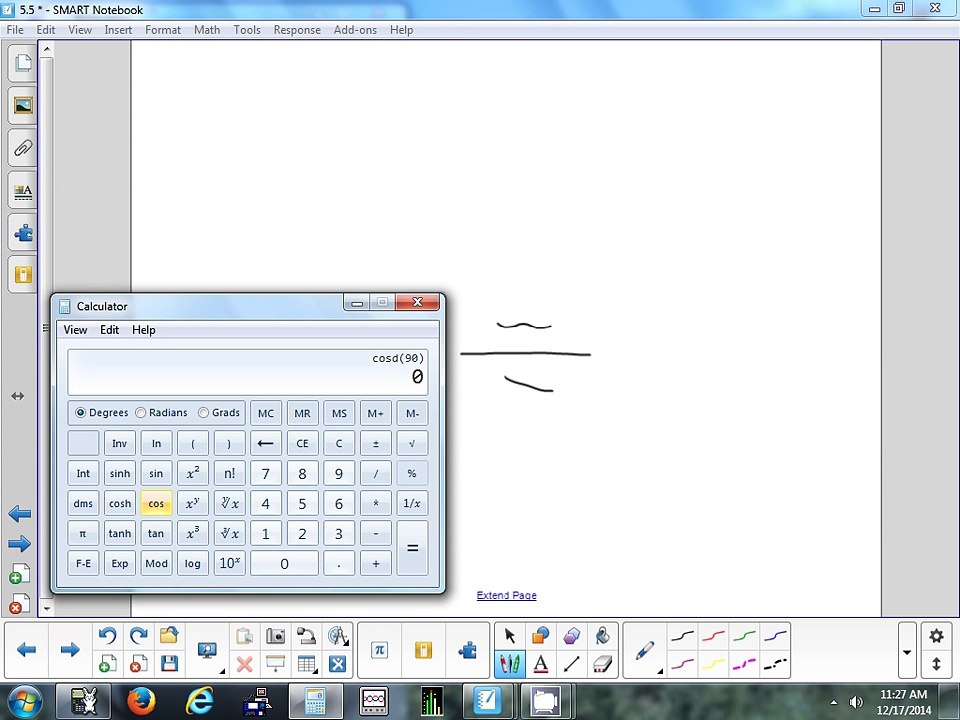Select the Pens tool

pos(509,664)
